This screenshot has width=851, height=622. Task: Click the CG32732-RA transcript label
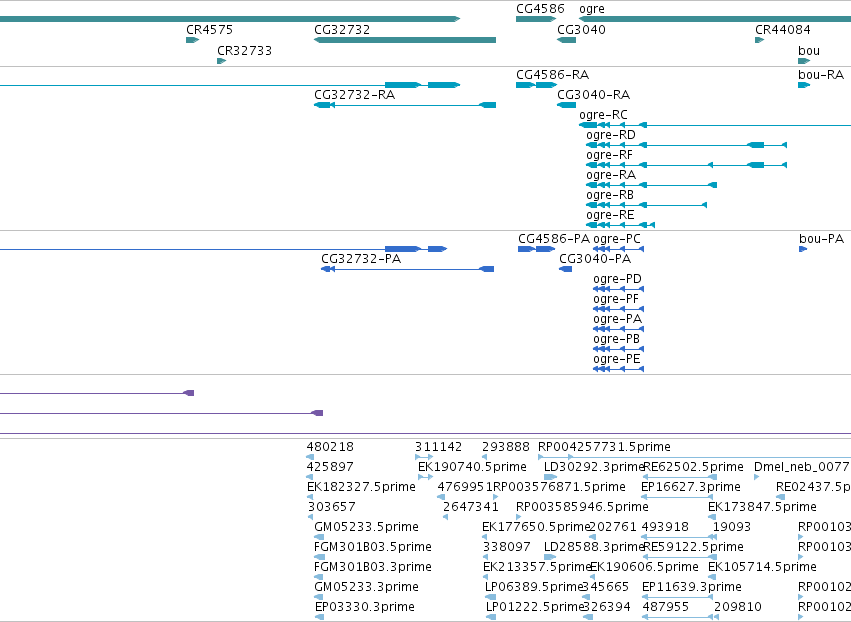[354, 95]
